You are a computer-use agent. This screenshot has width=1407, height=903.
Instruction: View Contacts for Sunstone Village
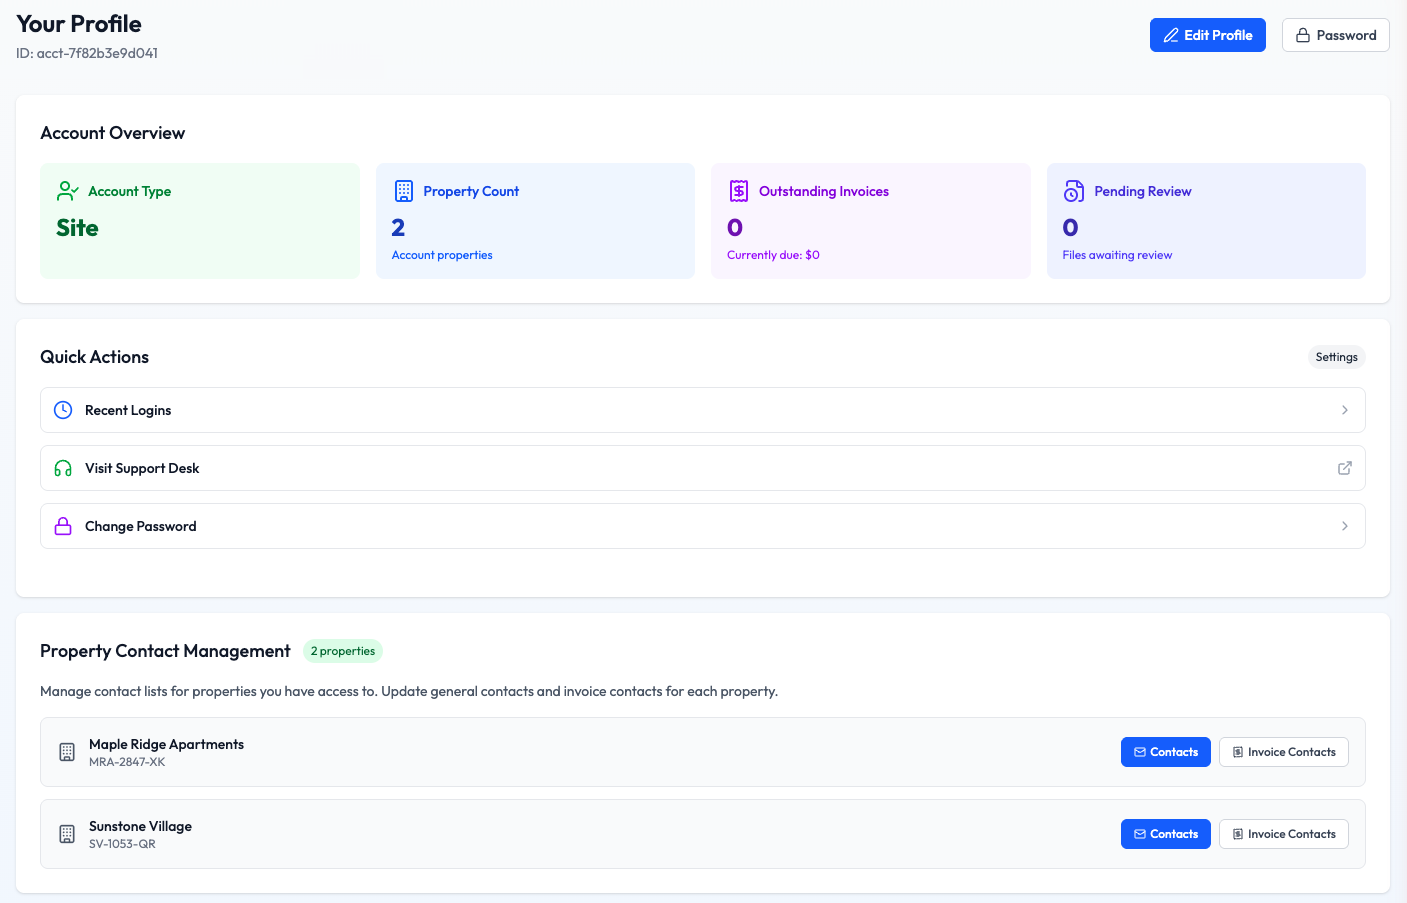(1165, 834)
